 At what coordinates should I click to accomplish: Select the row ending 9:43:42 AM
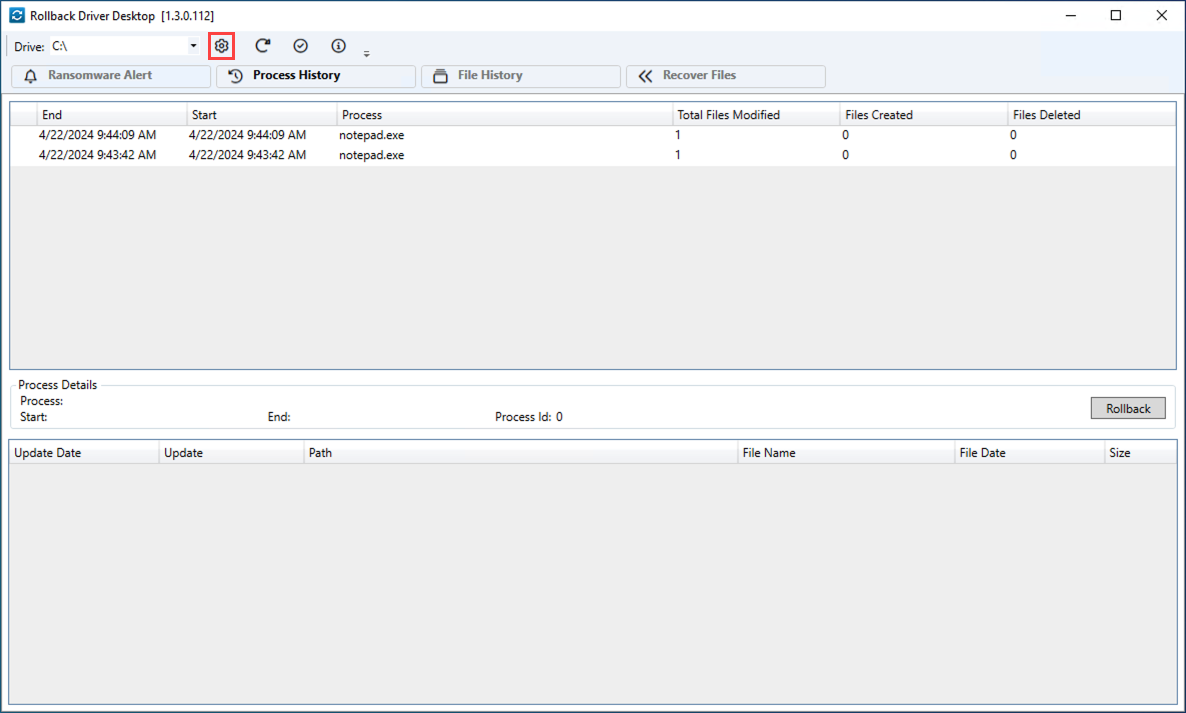click(592, 155)
